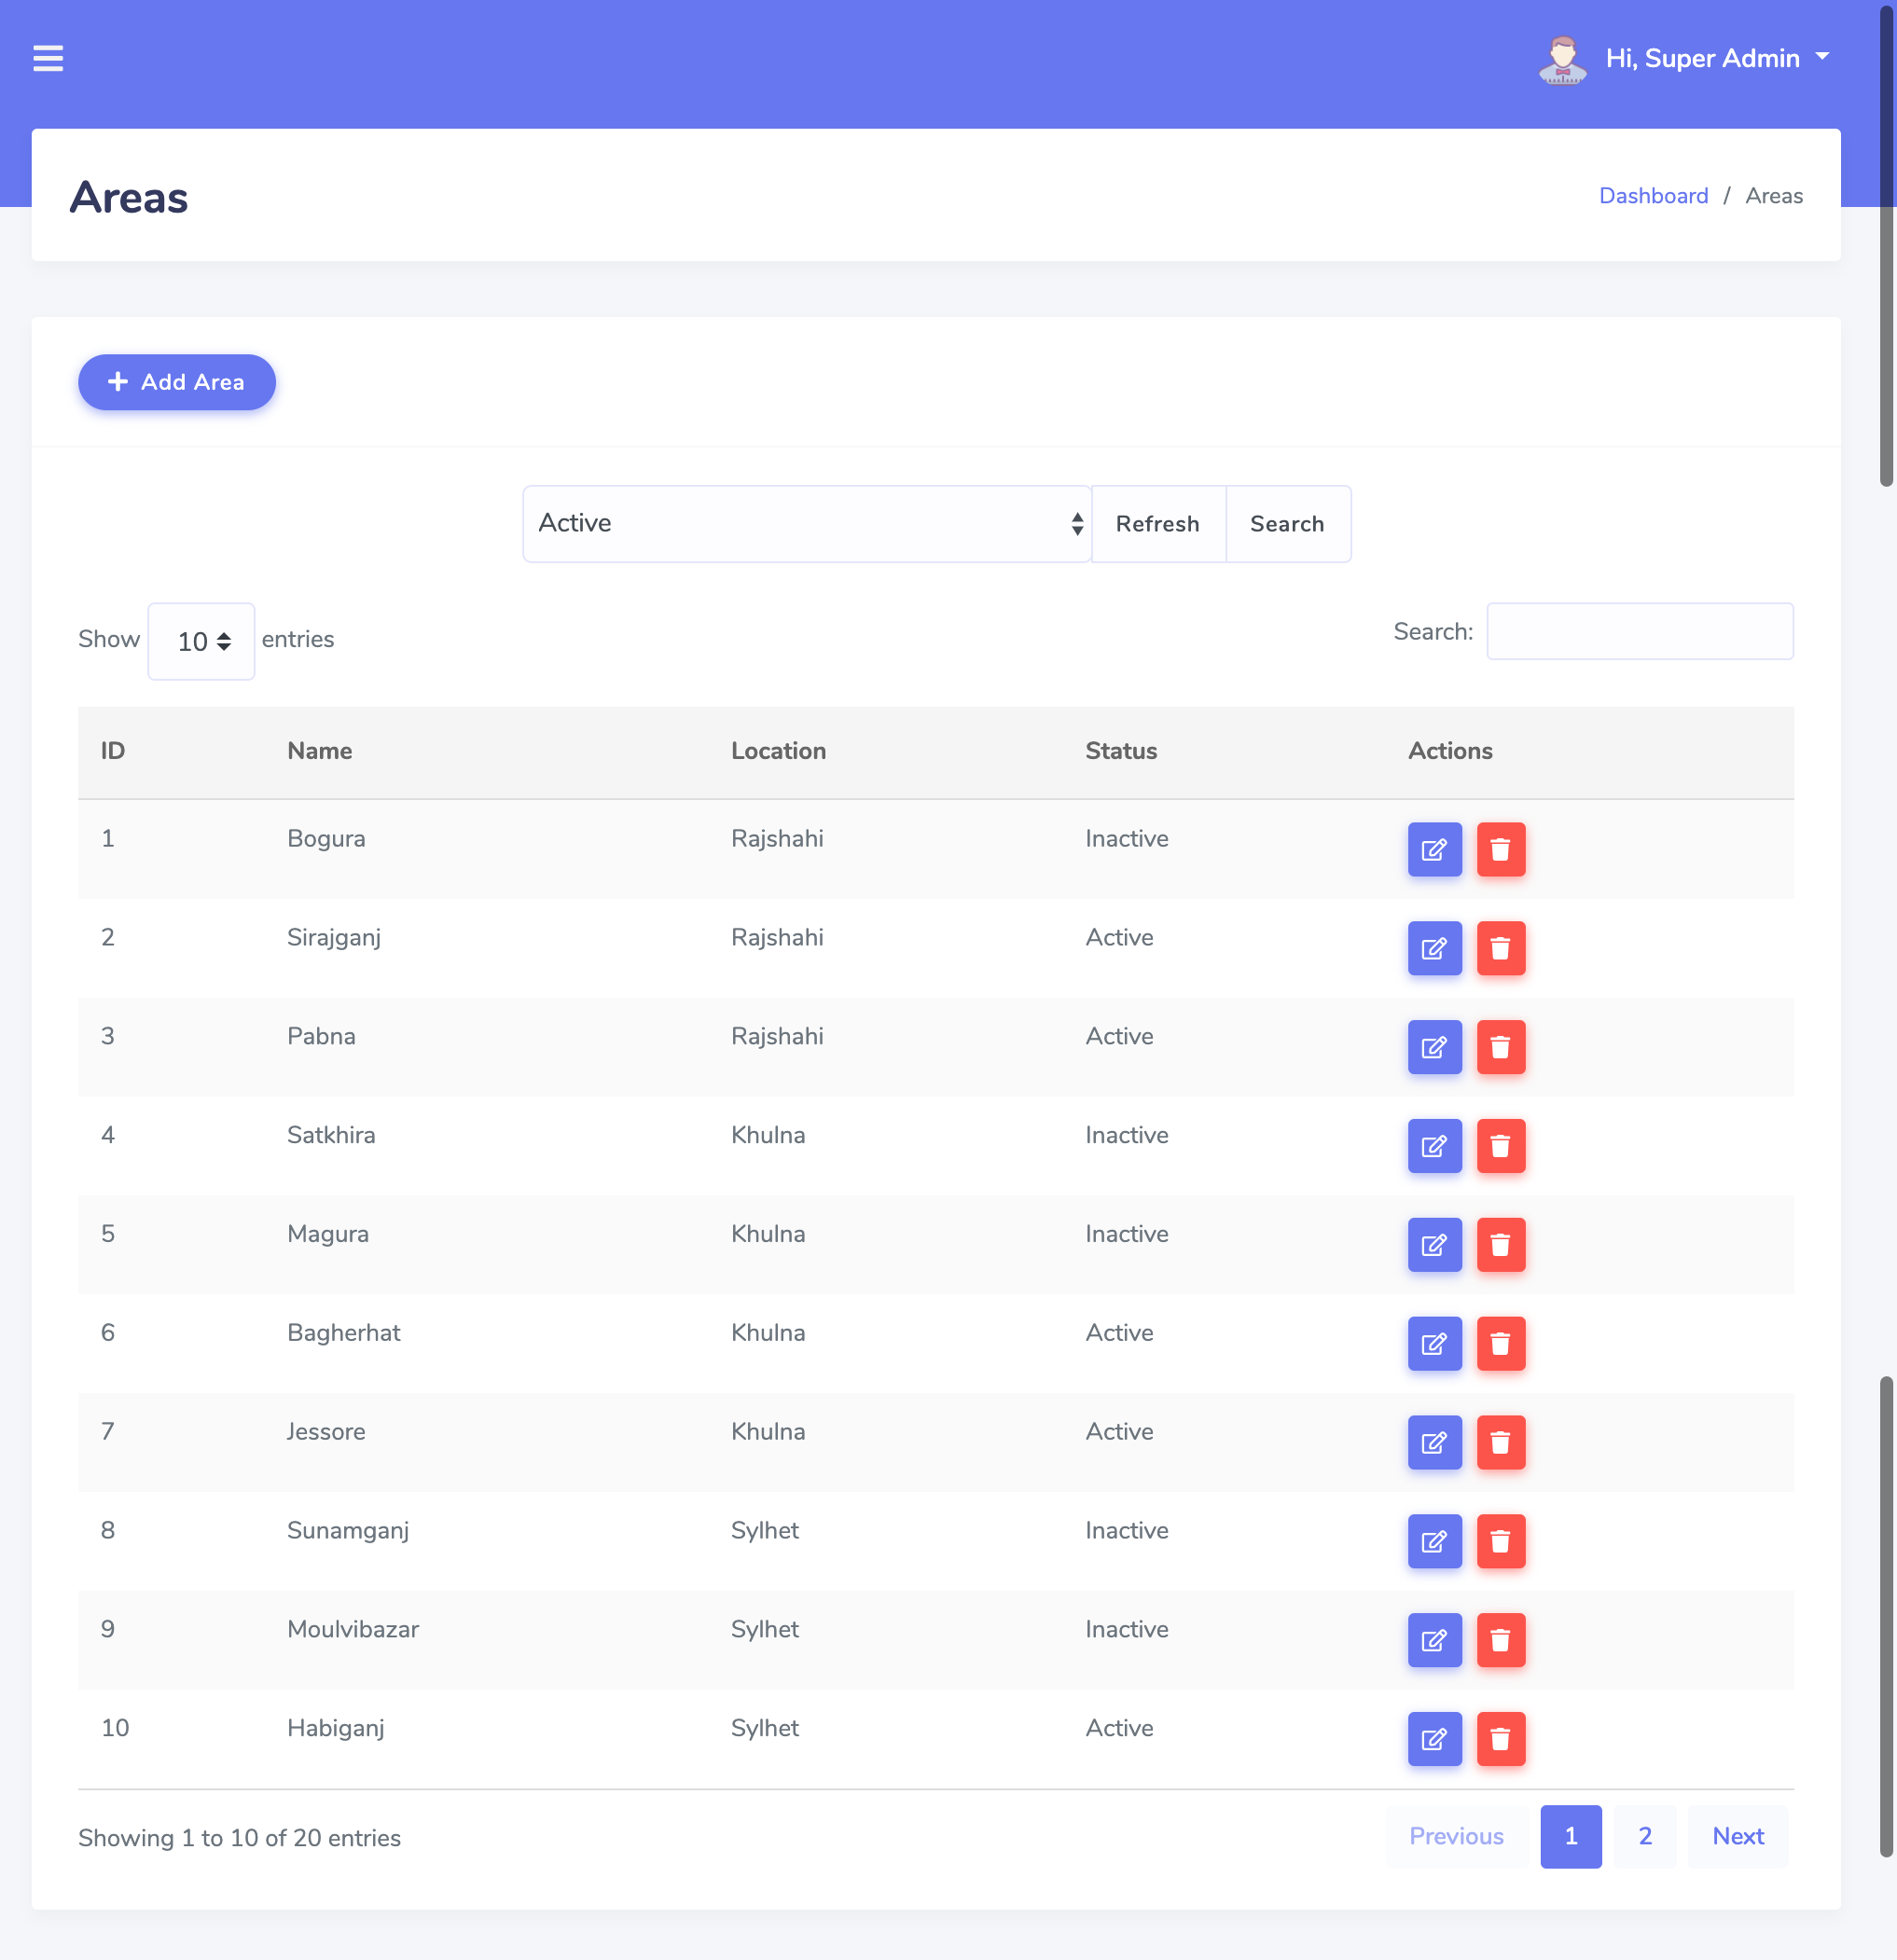Click the Add Area button
The height and width of the screenshot is (1960, 1897).
pos(177,382)
